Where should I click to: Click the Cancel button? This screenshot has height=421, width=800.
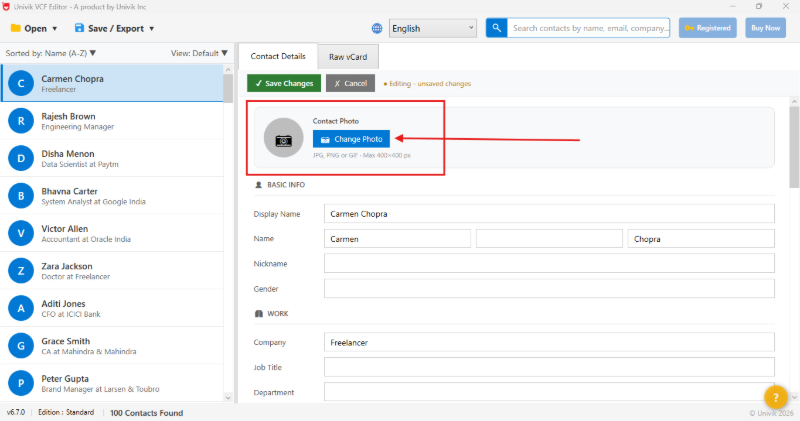351,83
